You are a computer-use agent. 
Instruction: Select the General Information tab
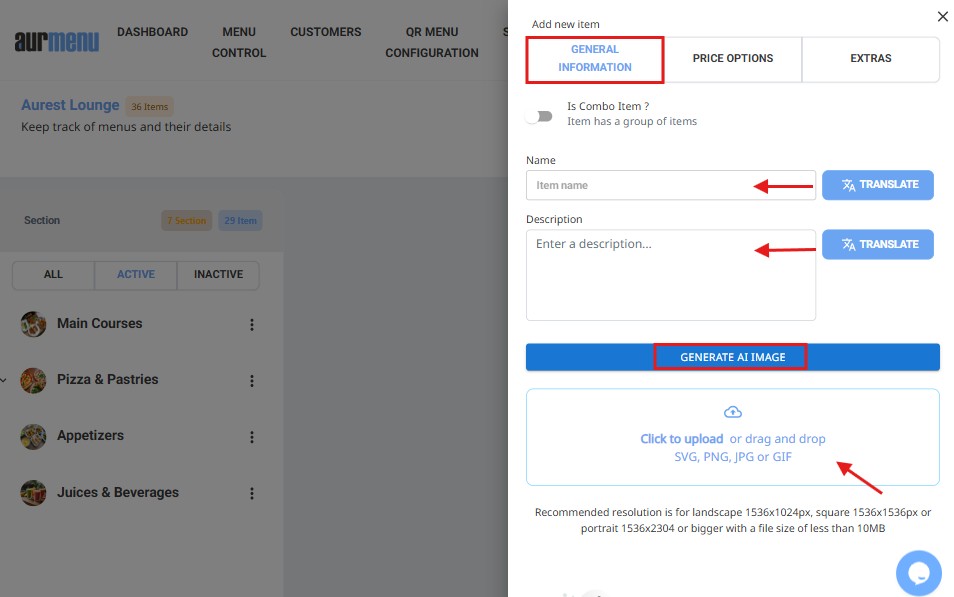[595, 59]
